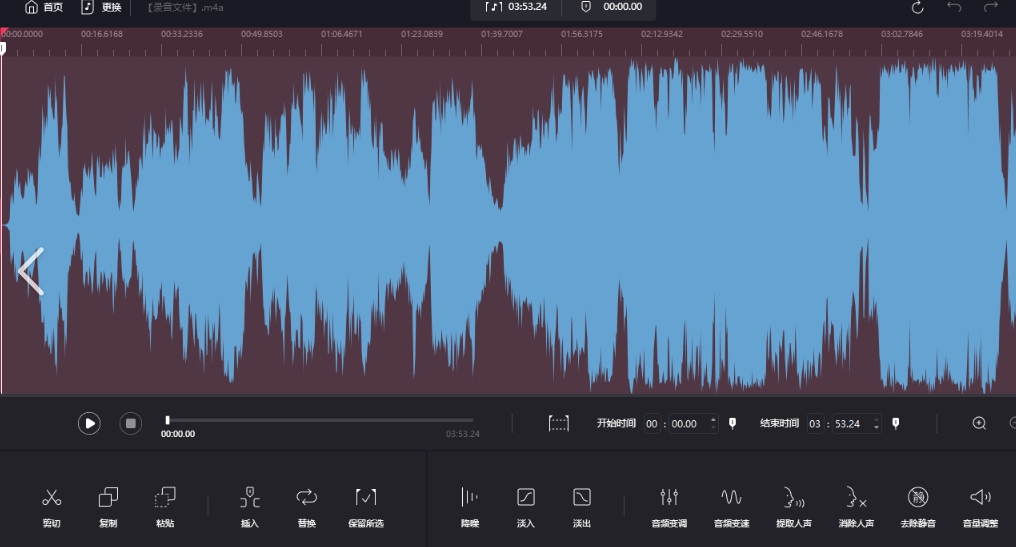Image resolution: width=1016 pixels, height=547 pixels.
Task: Click the playhead handle at timeline start
Action: 3,48
